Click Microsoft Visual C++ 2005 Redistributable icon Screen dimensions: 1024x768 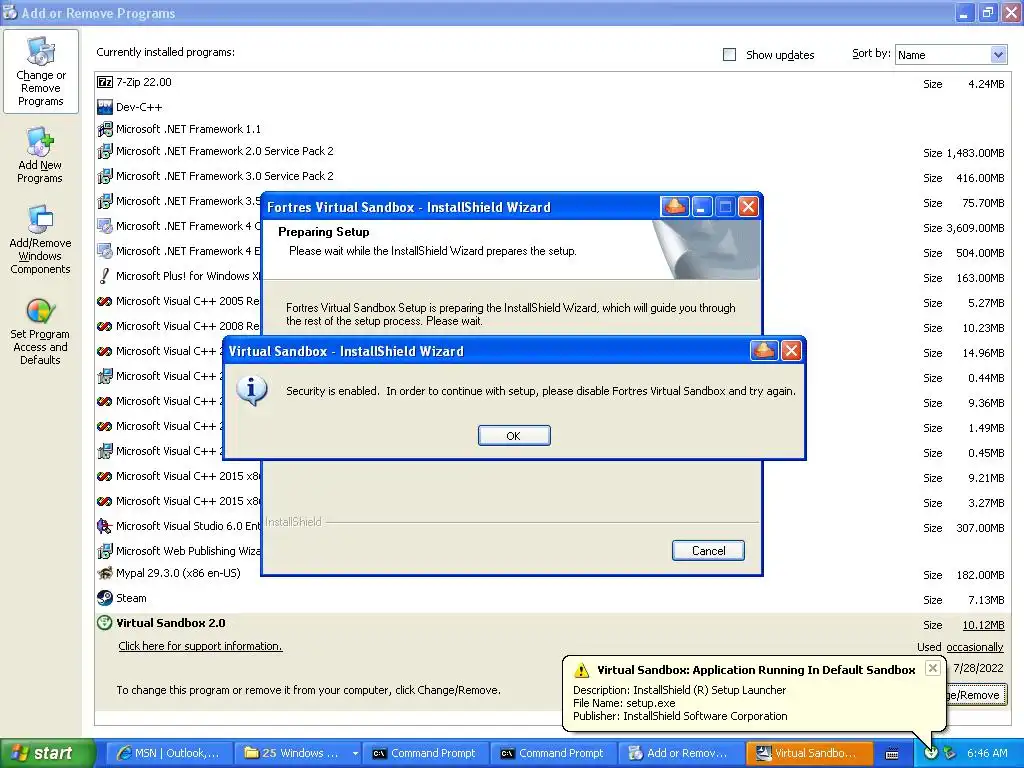pyautogui.click(x=104, y=301)
